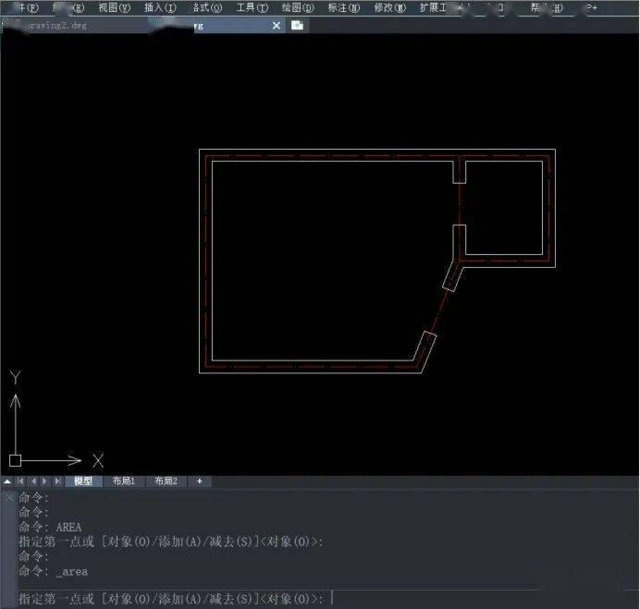Add a new layout with plus button
Viewport: 640px width, 609px height.
[x=200, y=481]
